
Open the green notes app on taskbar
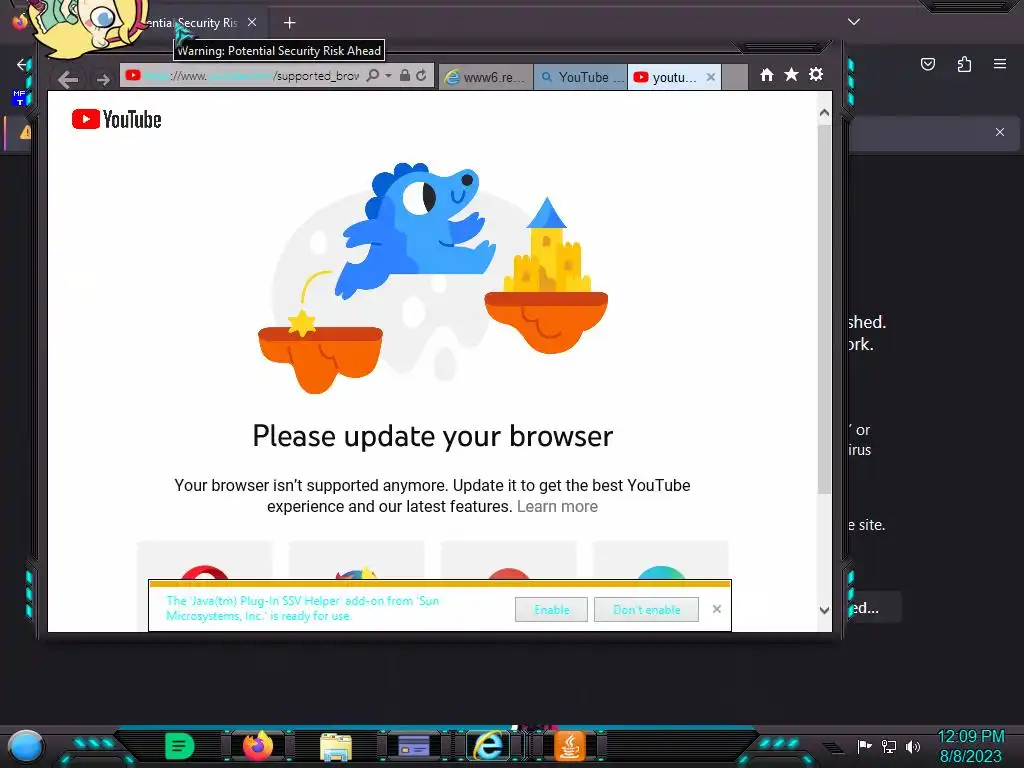coord(180,746)
